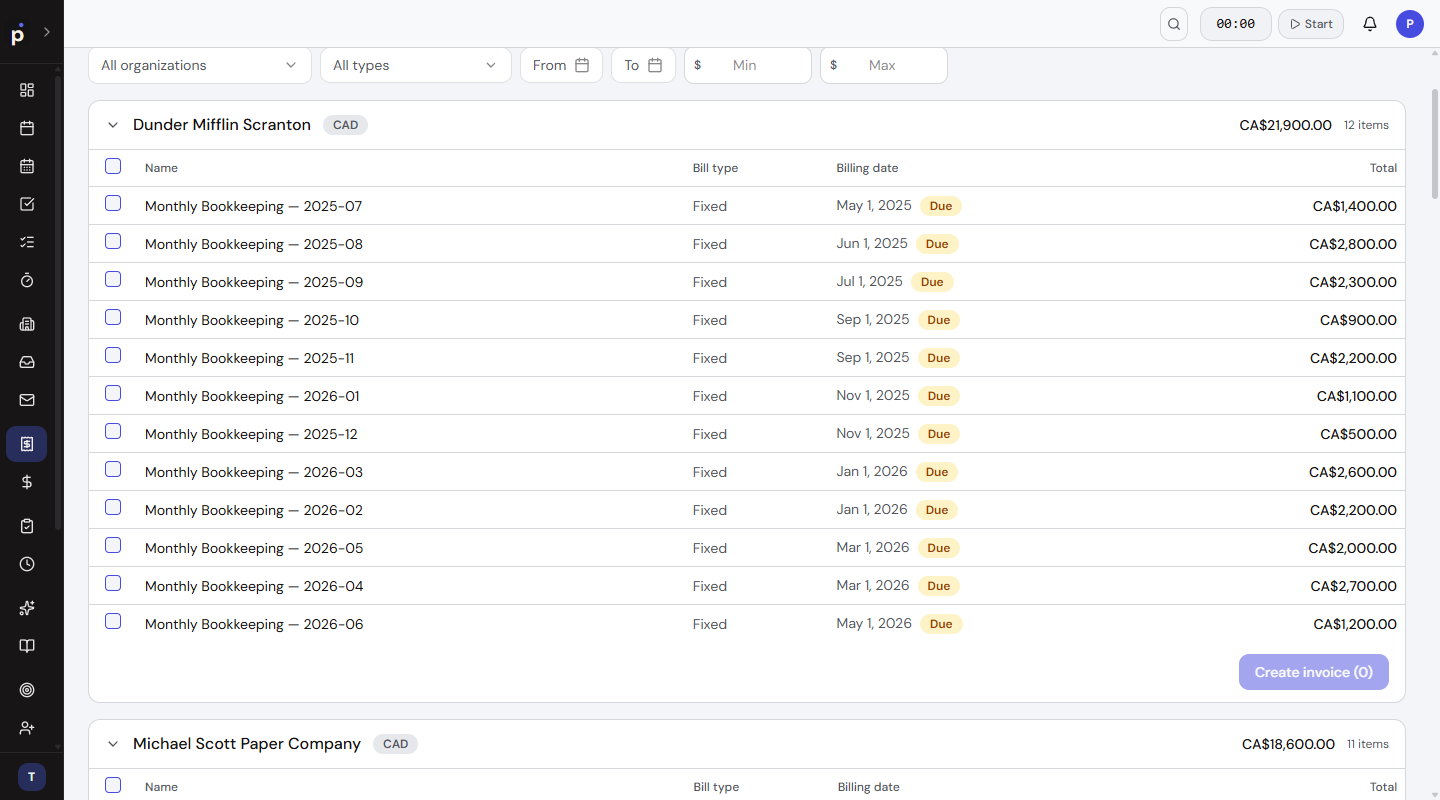Click the page's vertical scrollbar
The width and height of the screenshot is (1440, 800).
pos(1435,145)
